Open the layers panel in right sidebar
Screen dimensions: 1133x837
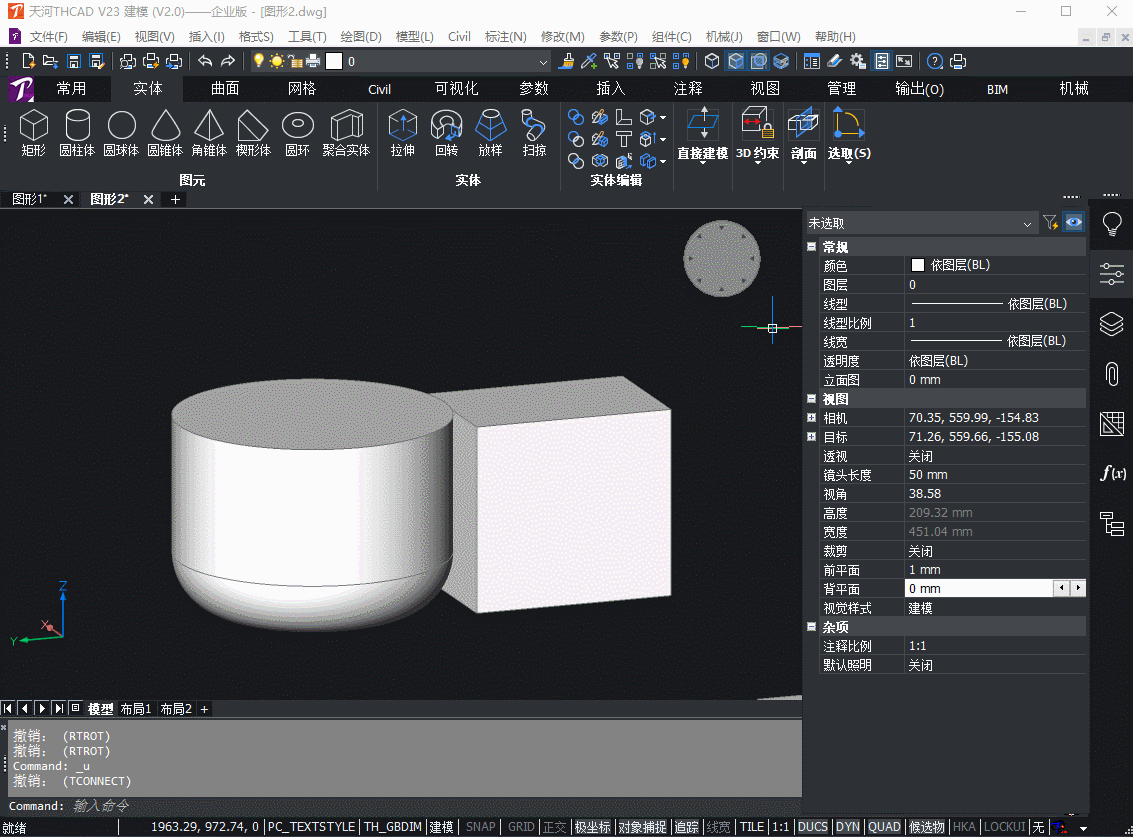(1112, 324)
